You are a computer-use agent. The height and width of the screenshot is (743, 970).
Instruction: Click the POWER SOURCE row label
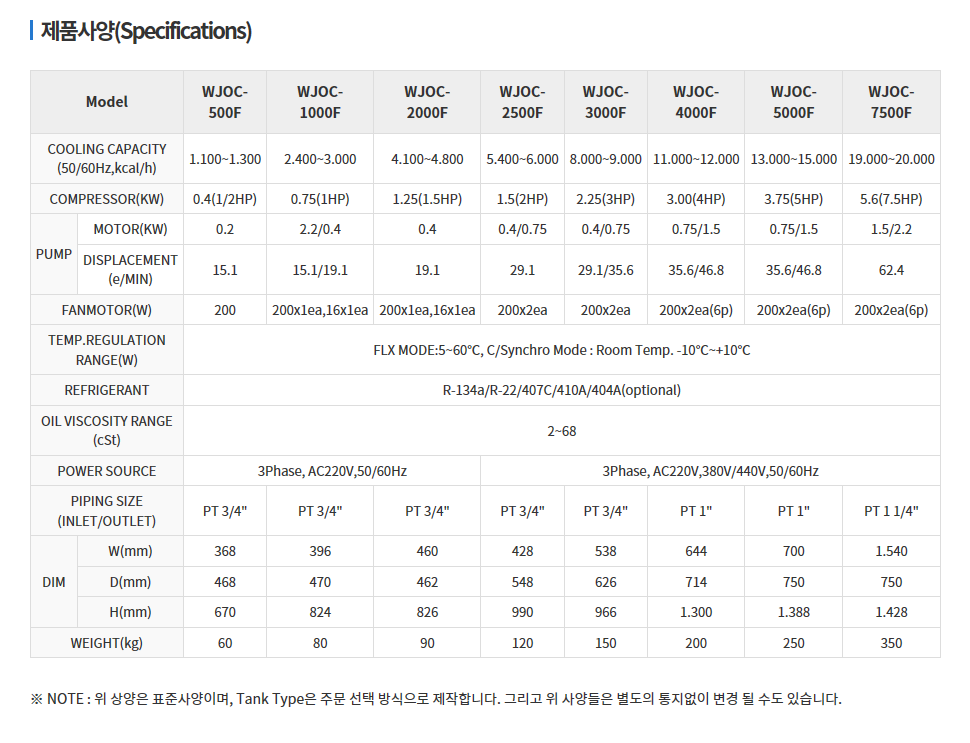pyautogui.click(x=107, y=471)
